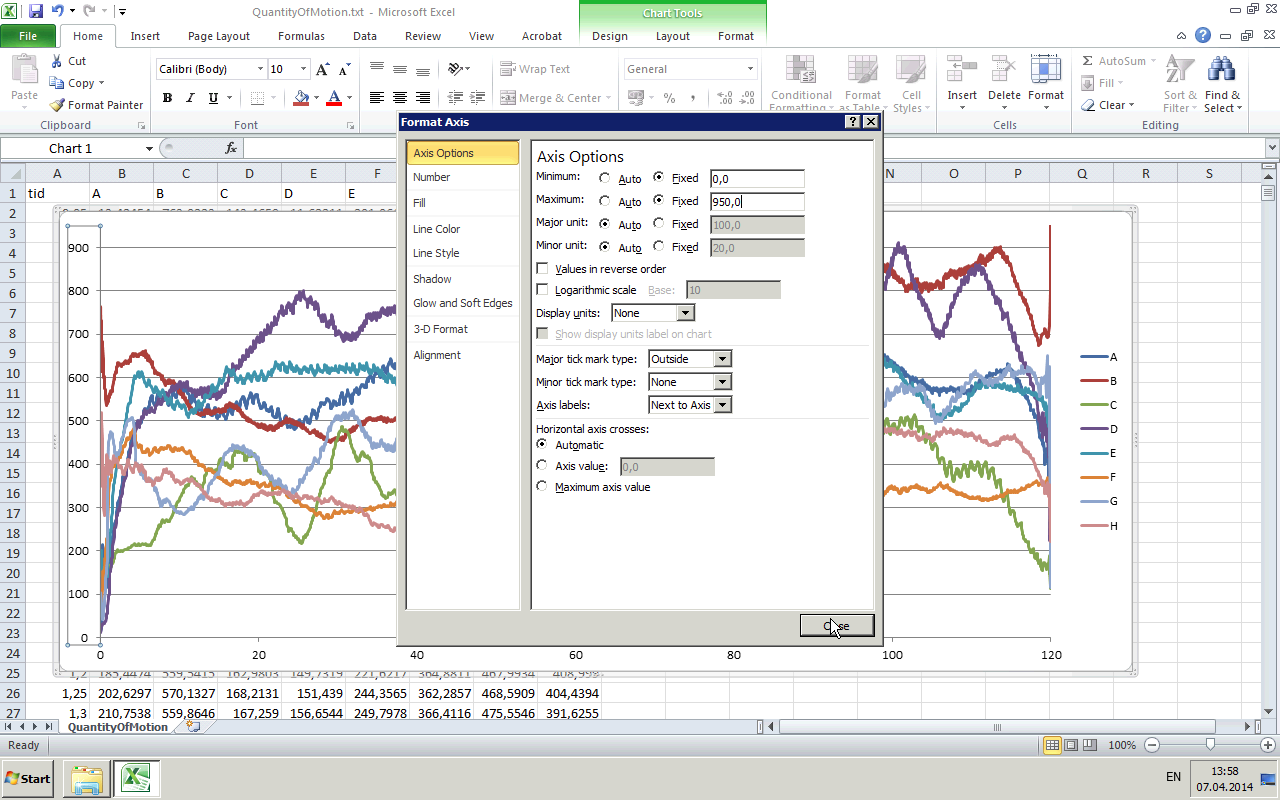
Task: Click the Insert Function fx icon
Action: click(231, 148)
